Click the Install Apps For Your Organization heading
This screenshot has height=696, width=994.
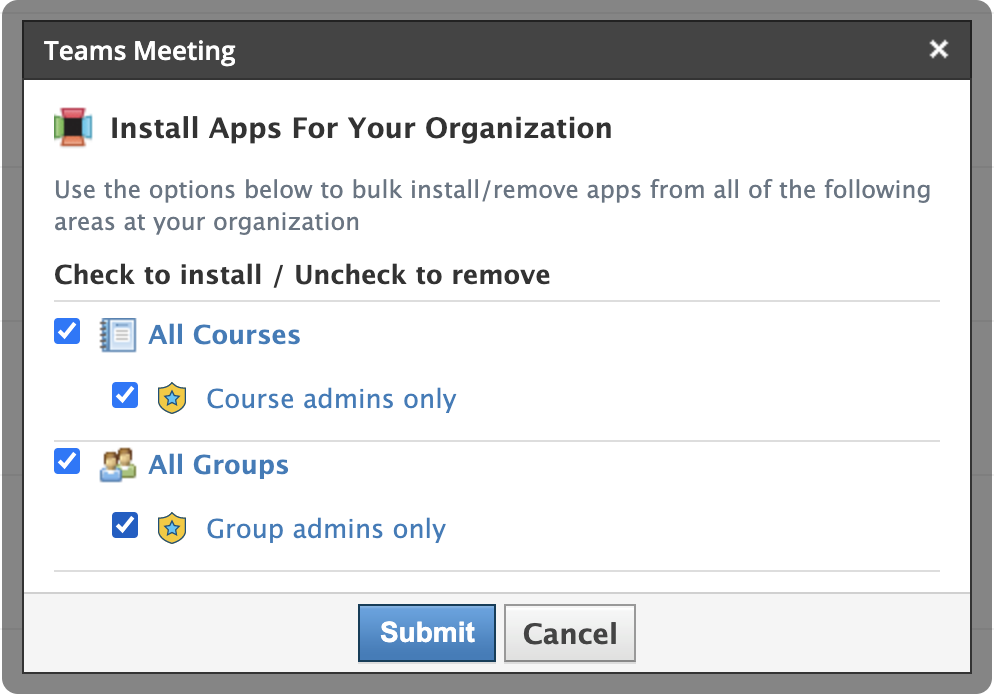pos(361,129)
